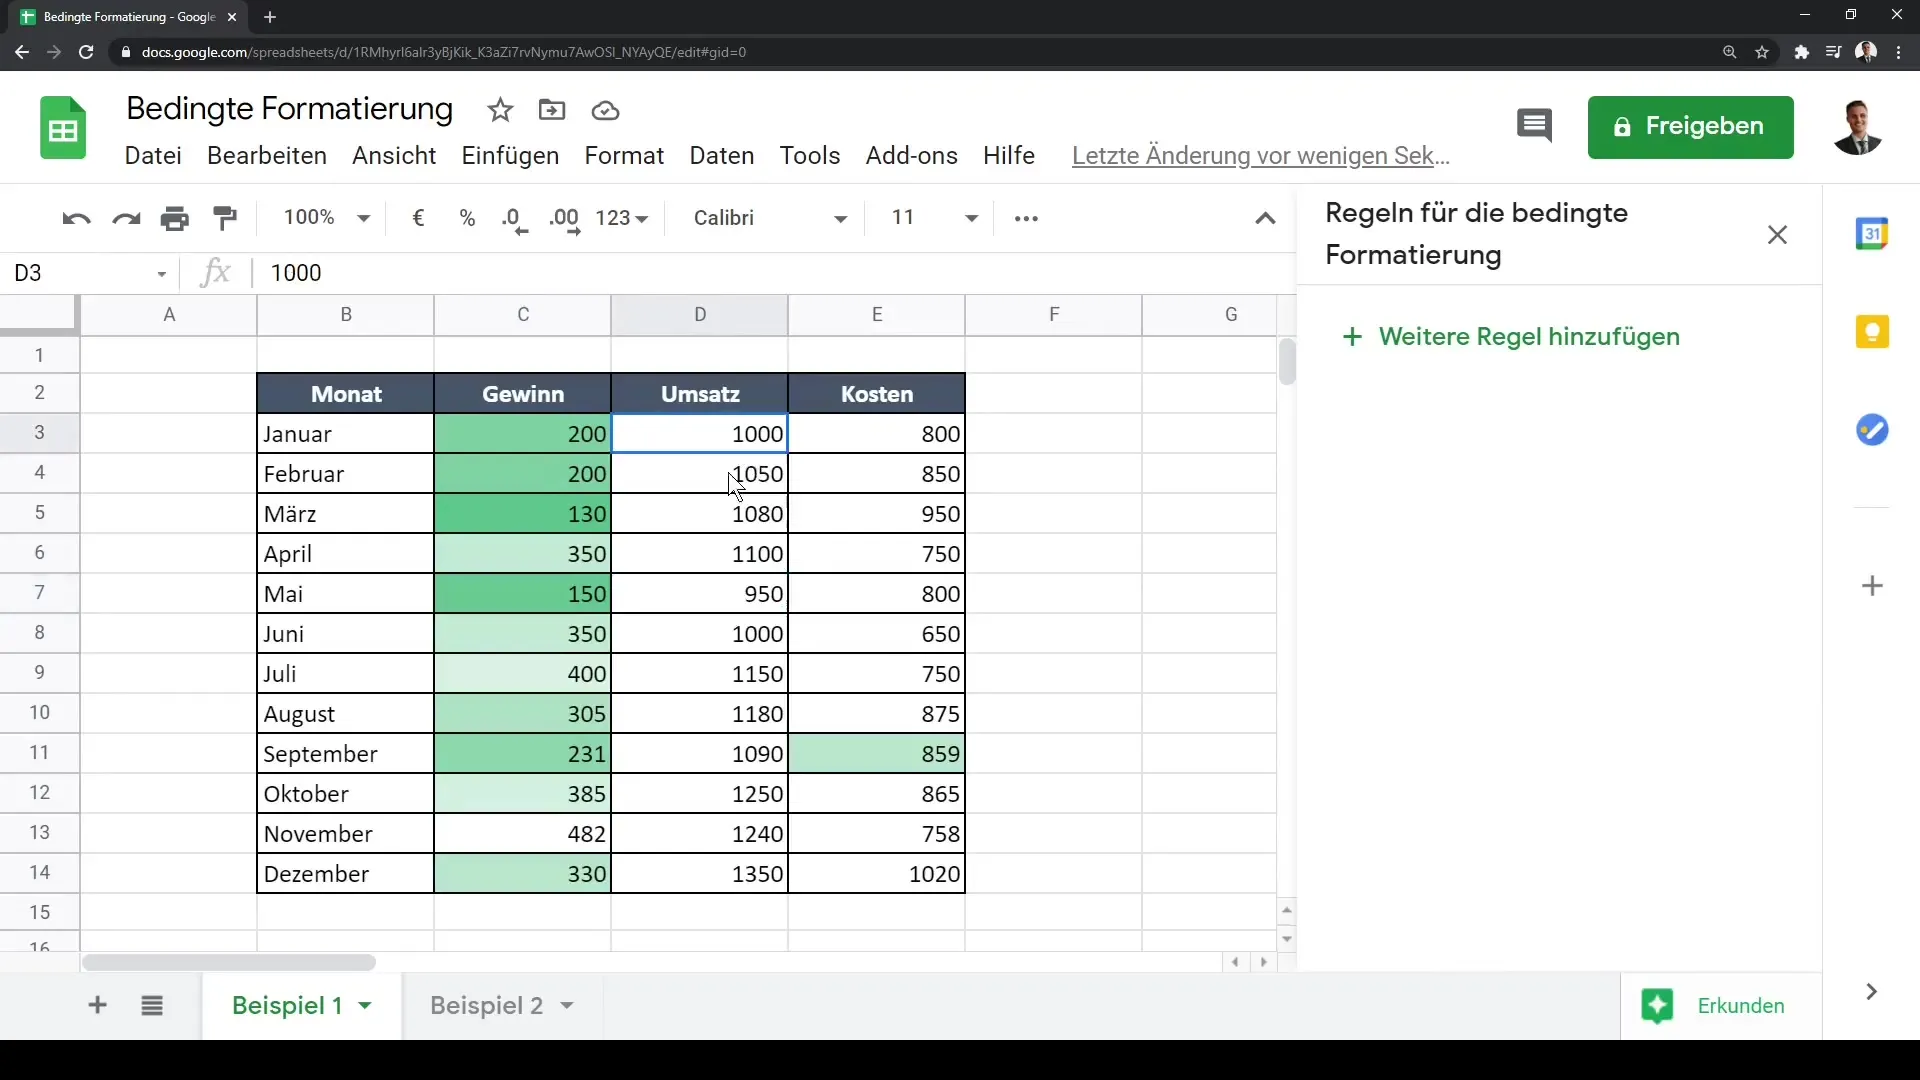The image size is (1920, 1080).
Task: Check cloud save status icon
Action: pos(605,110)
